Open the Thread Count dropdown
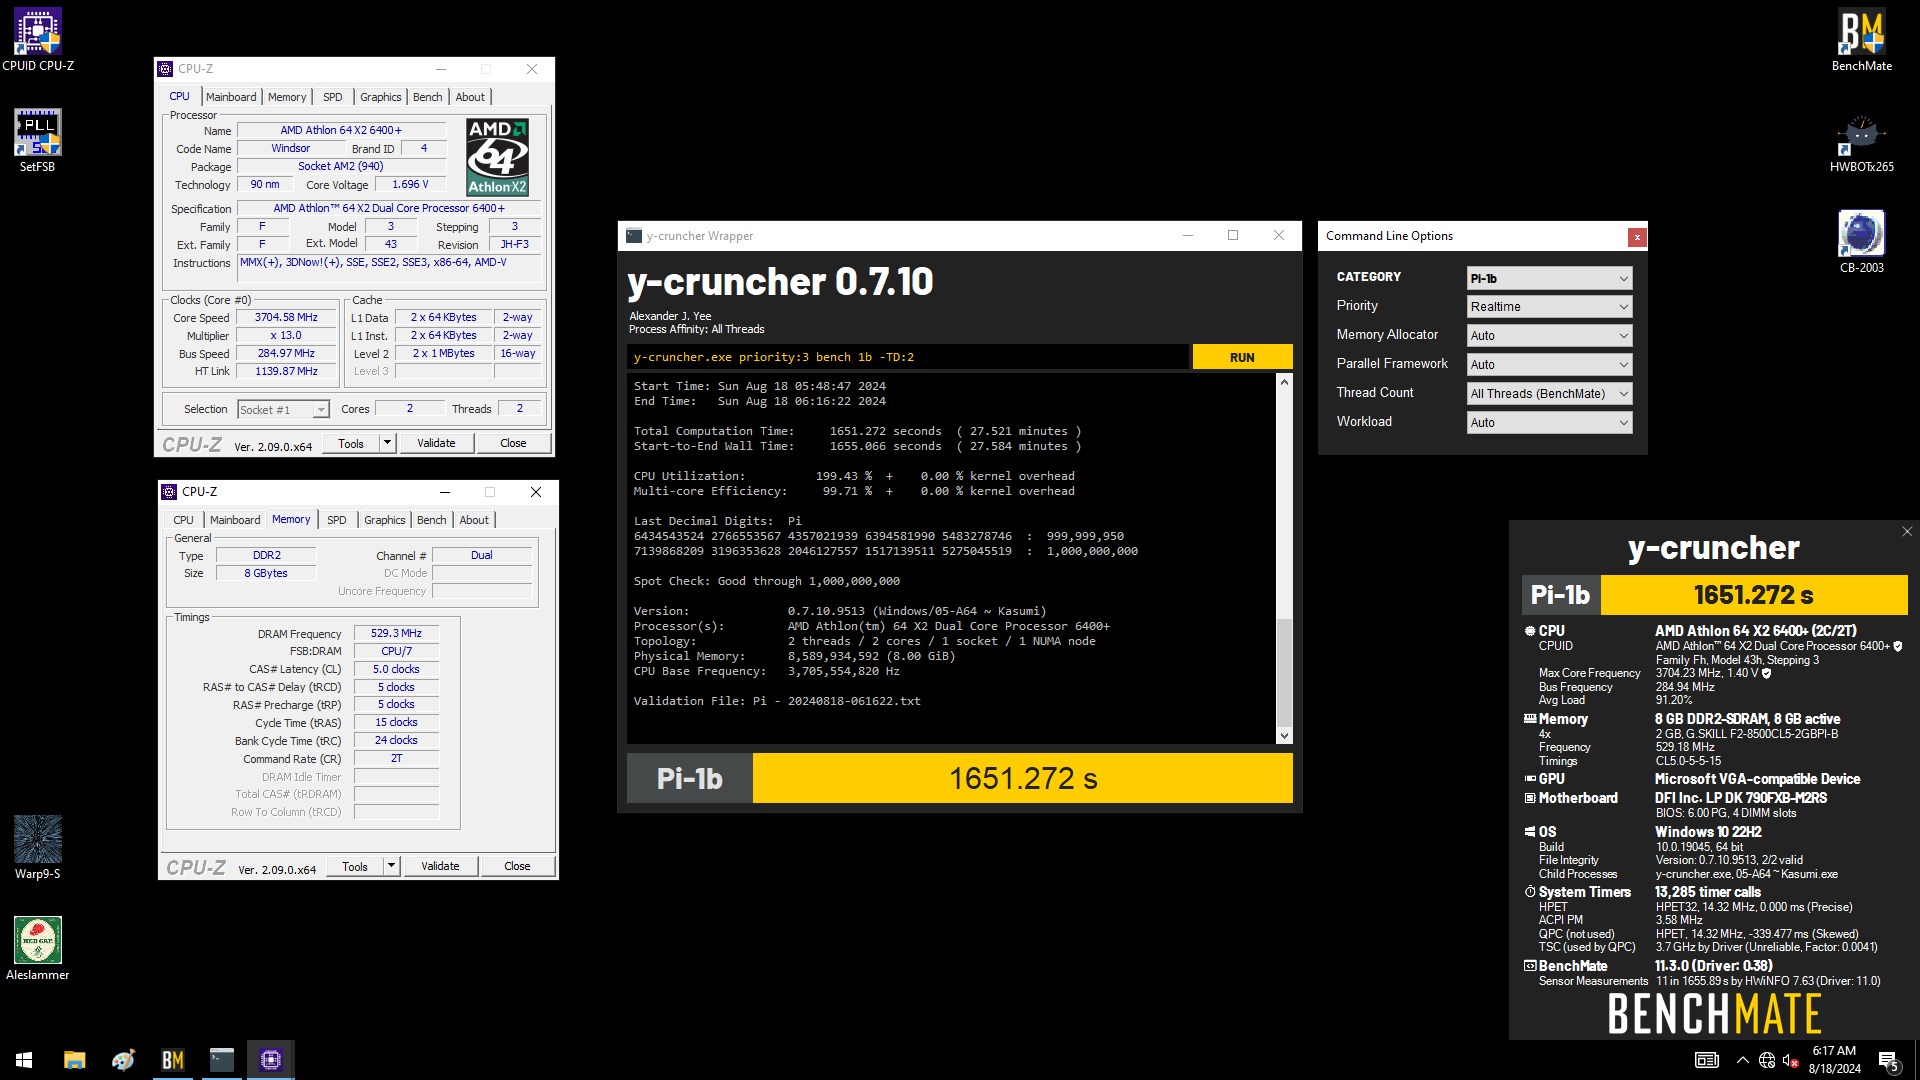This screenshot has width=1920, height=1080. point(1549,394)
